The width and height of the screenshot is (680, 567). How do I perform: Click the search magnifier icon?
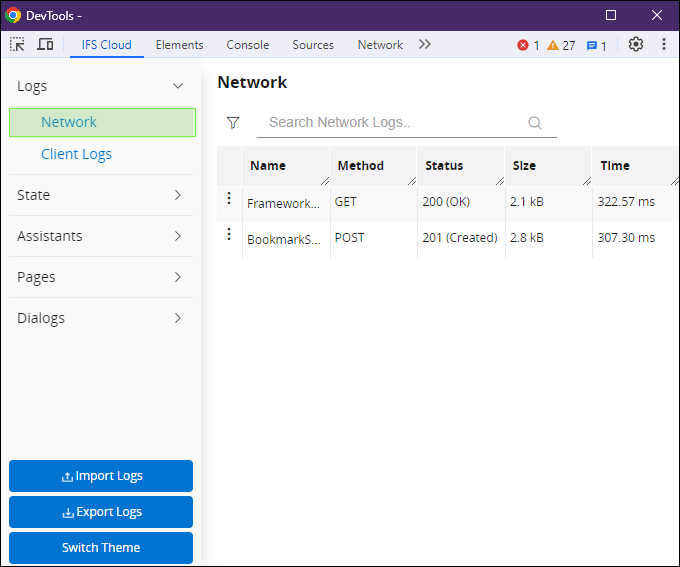pyautogui.click(x=535, y=123)
